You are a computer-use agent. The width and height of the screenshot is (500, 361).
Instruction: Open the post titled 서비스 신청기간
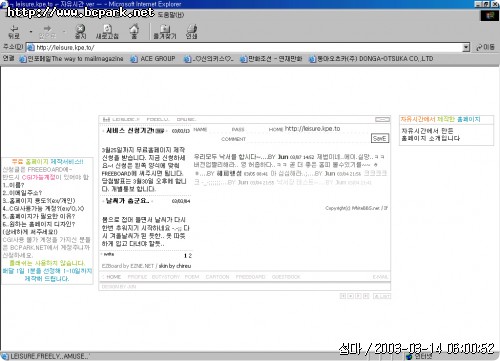click(x=130, y=131)
